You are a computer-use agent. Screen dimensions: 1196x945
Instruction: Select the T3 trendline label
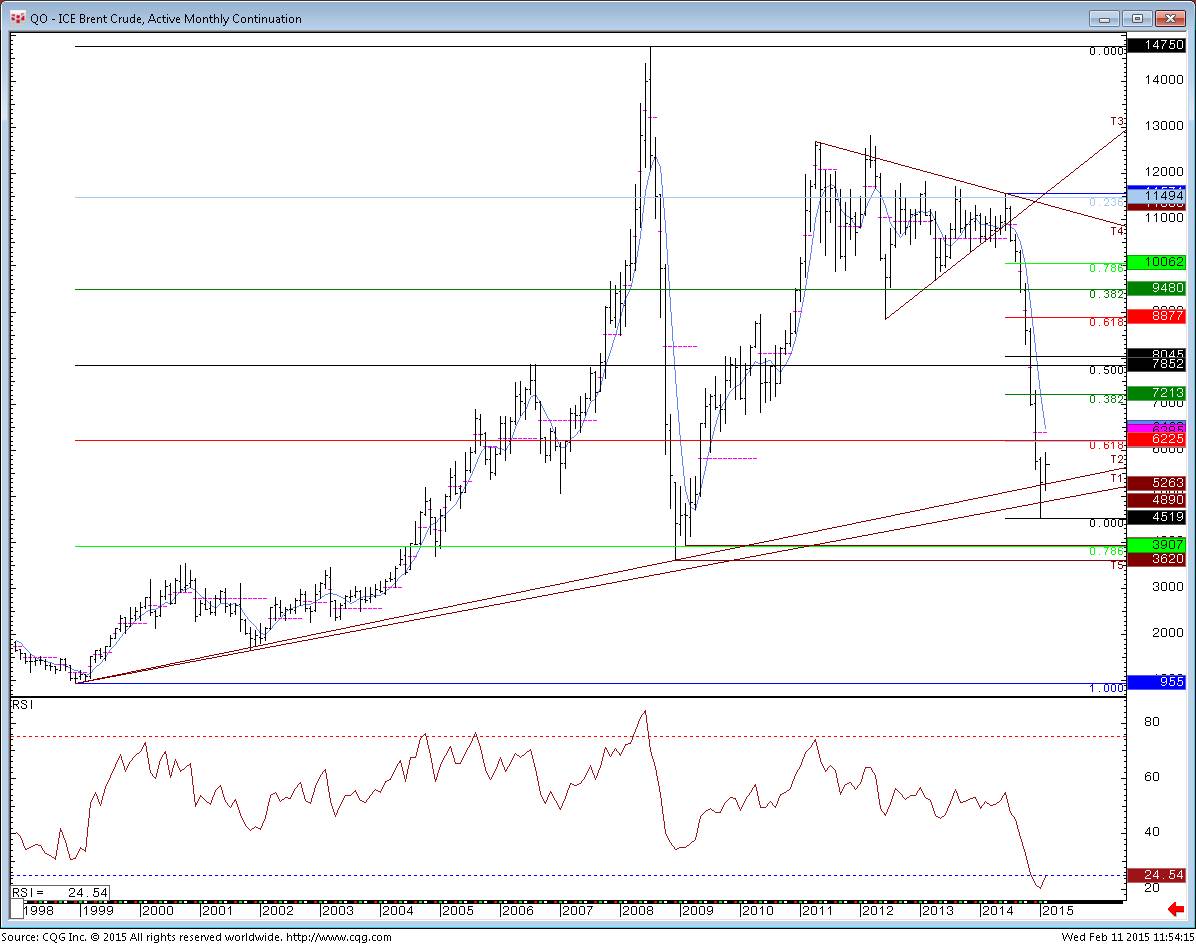tap(1116, 121)
